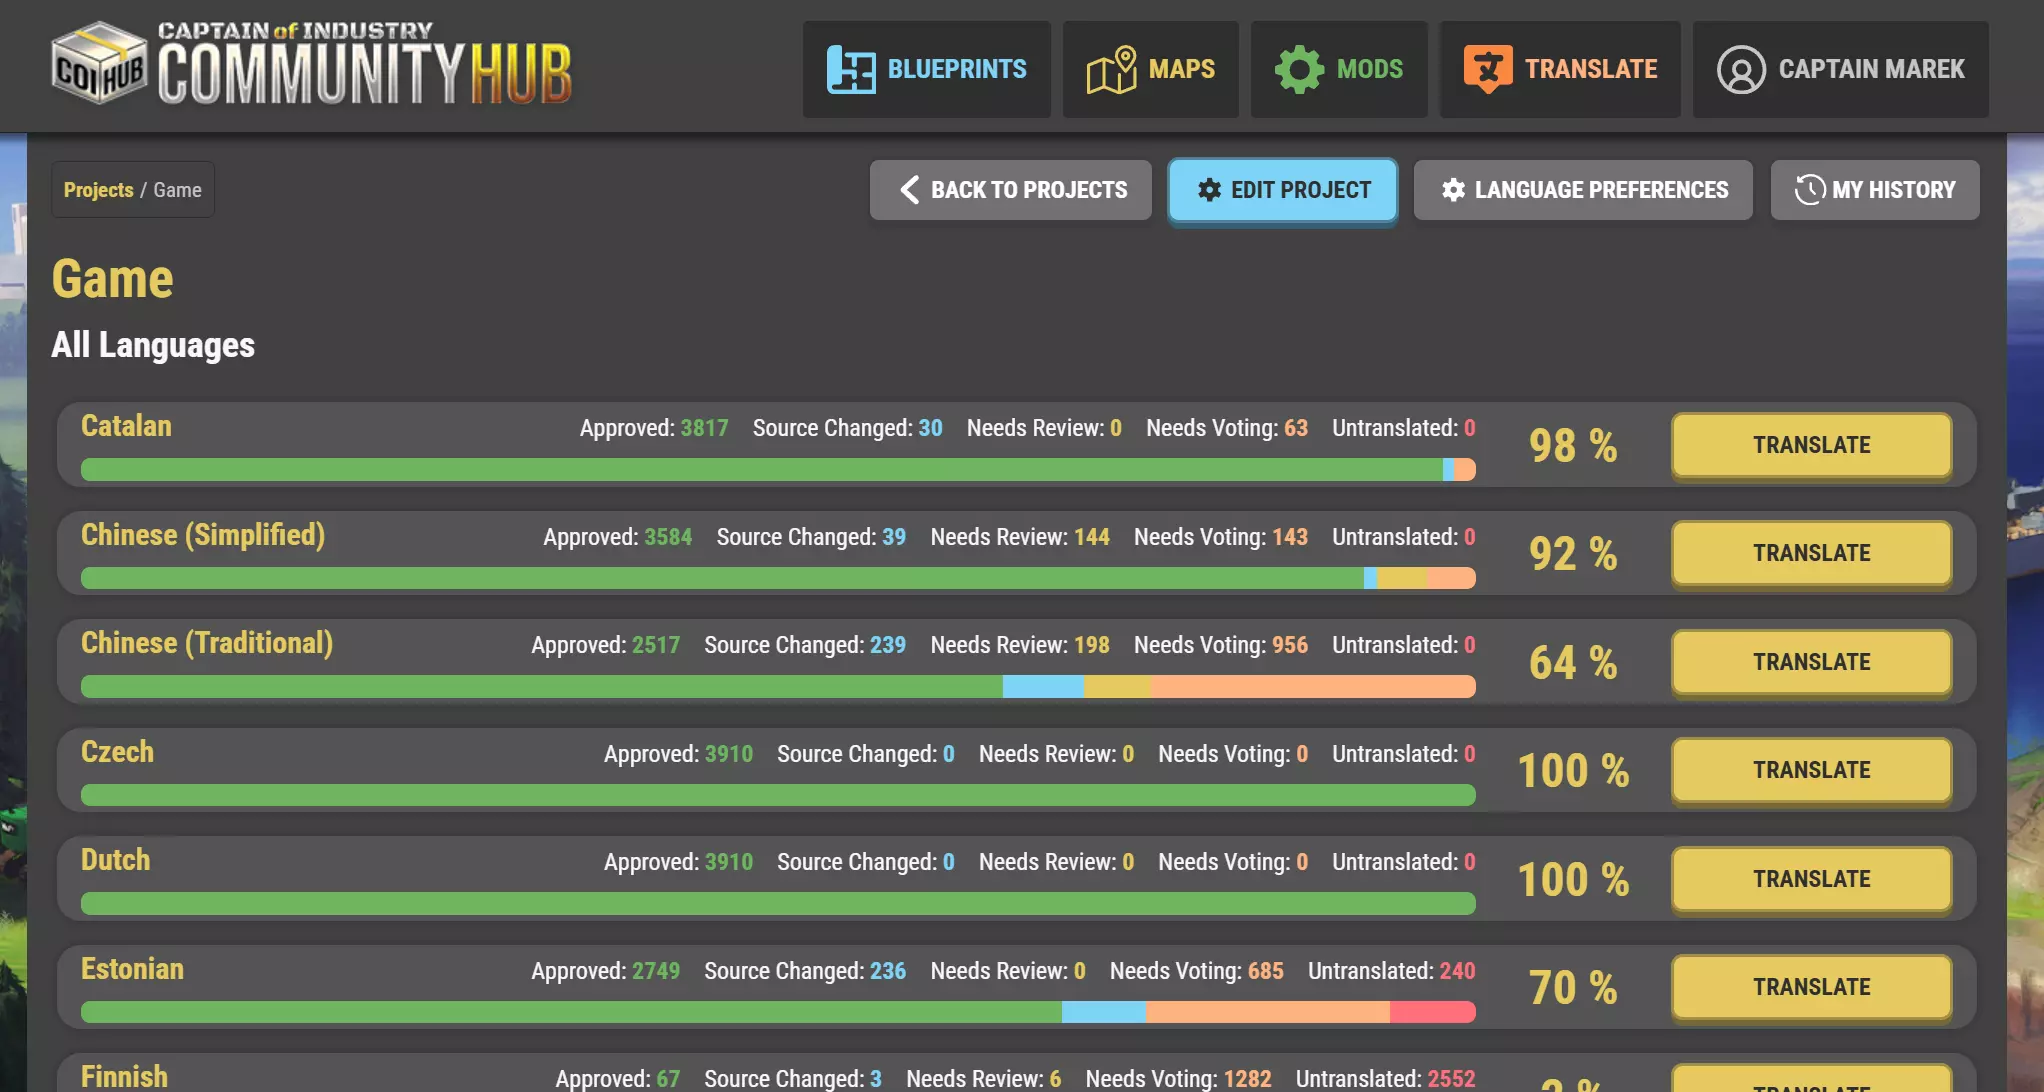This screenshot has width=2044, height=1092.
Task: Click the gear icon in Language Preferences
Action: pyautogui.click(x=1453, y=190)
